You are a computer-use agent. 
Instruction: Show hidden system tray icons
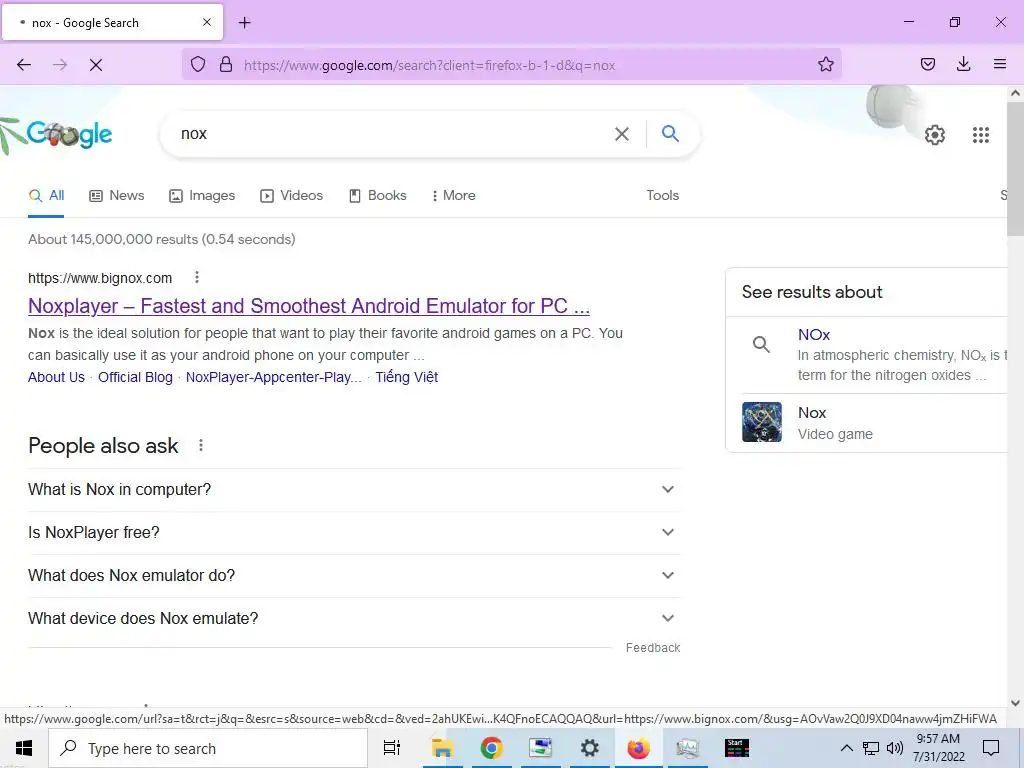pos(846,748)
